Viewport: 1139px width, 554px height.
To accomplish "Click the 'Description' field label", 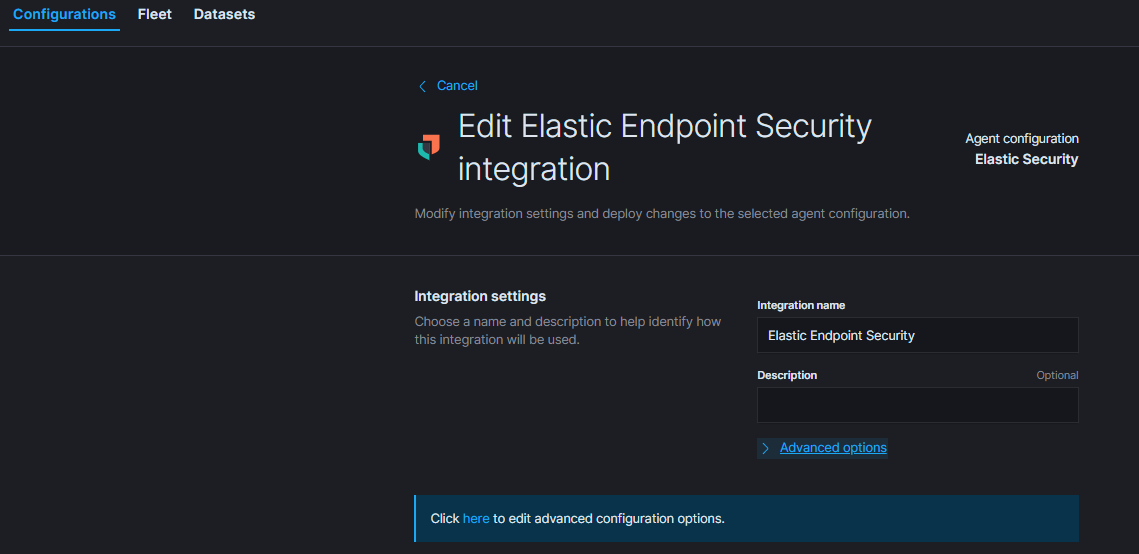I will point(787,376).
